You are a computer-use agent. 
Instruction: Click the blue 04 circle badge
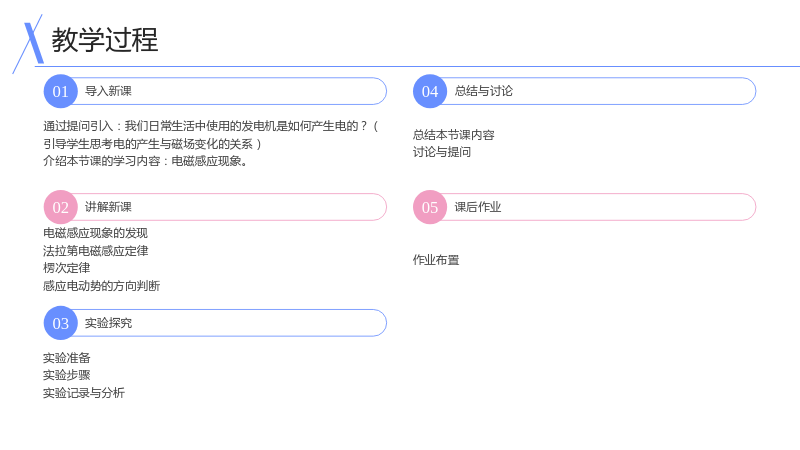coord(430,91)
